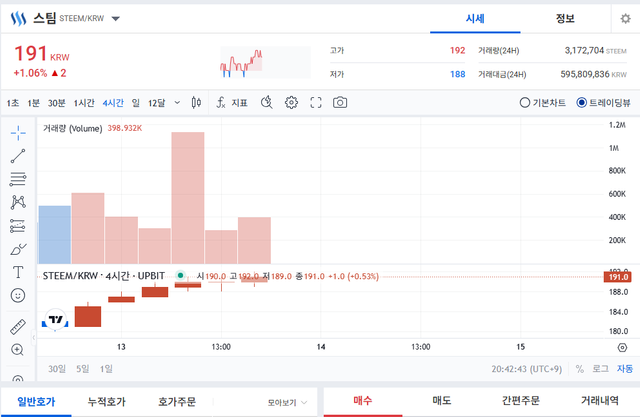The height and width of the screenshot is (417, 640).
Task: Click the mini price sparkline chart
Action: [265, 62]
